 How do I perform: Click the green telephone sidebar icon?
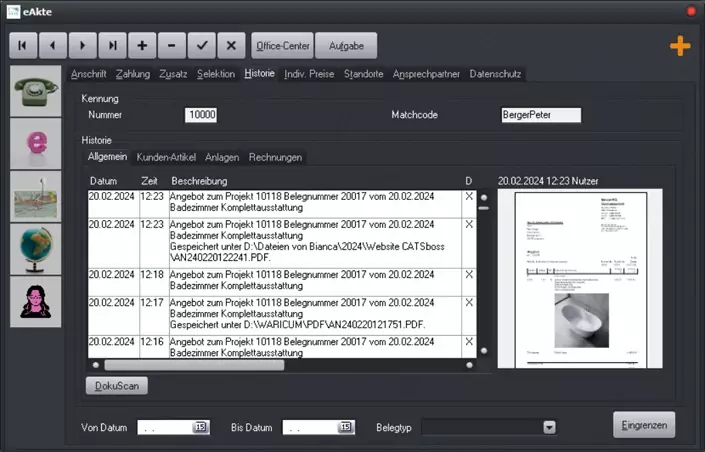click(x=36, y=91)
